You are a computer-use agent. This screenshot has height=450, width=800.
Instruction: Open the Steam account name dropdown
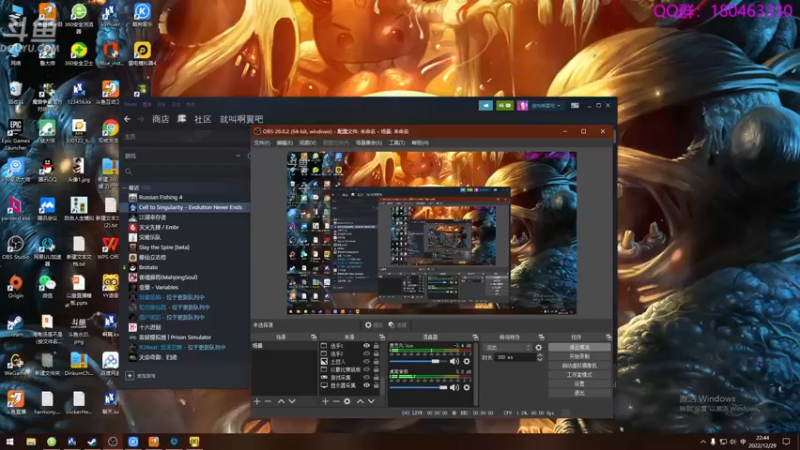(x=545, y=106)
